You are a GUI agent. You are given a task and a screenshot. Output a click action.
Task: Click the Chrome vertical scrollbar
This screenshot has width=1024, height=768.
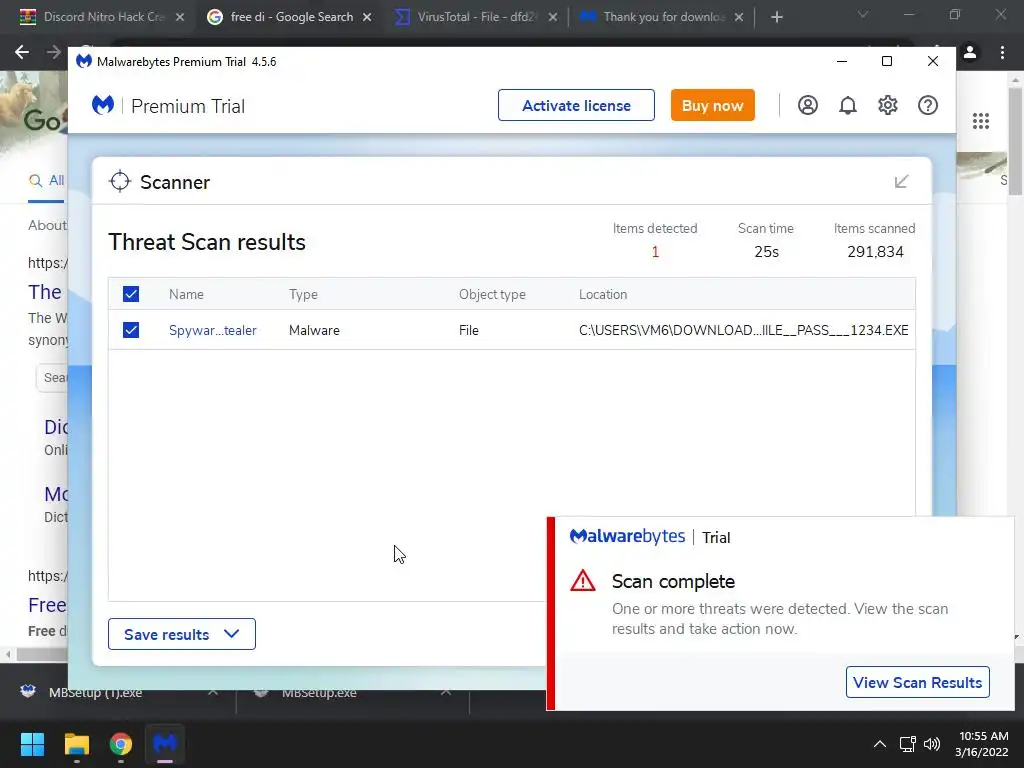(1016, 140)
